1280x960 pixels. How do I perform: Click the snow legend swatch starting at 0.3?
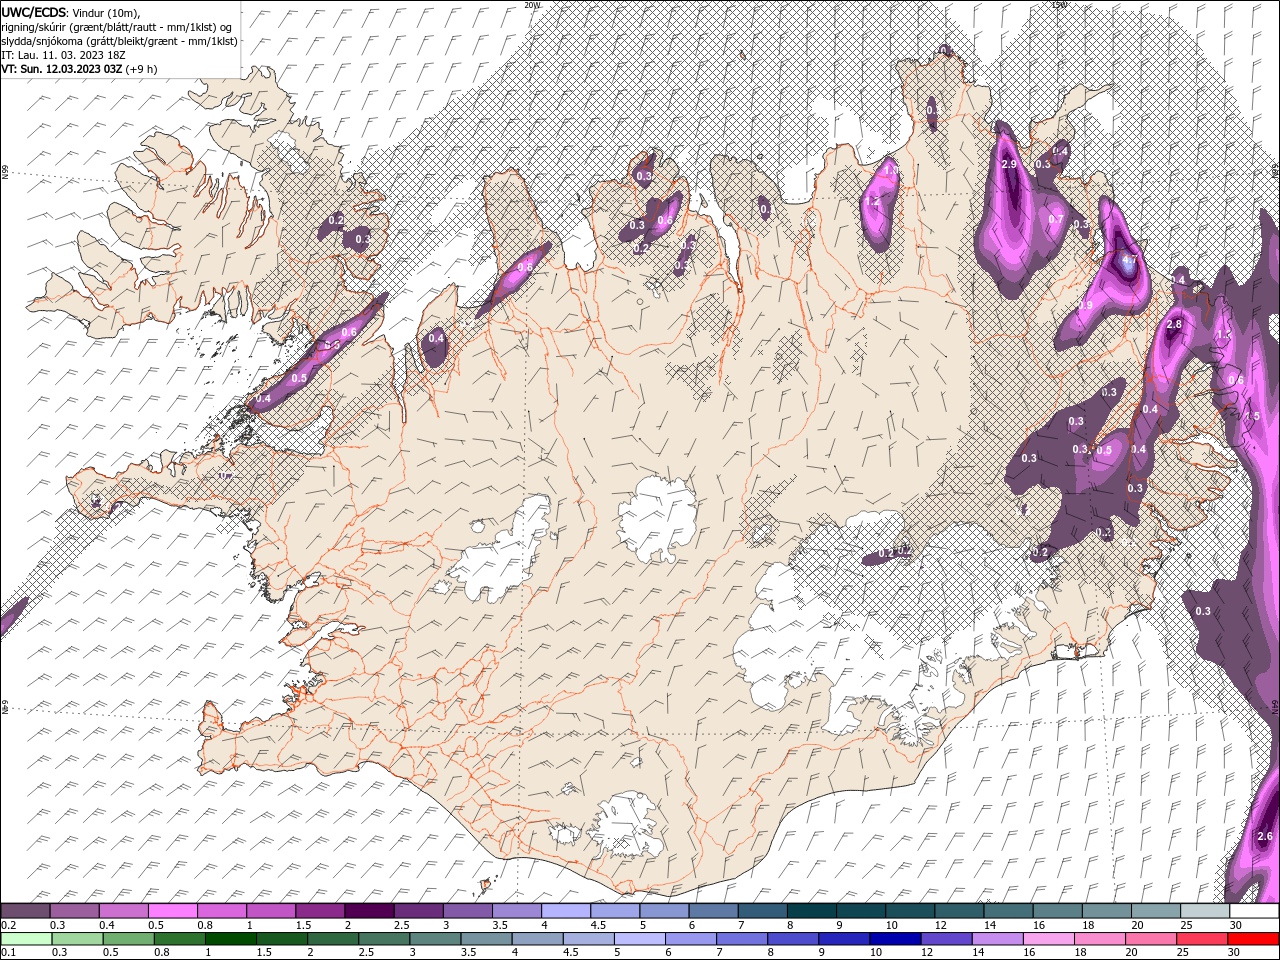point(75,911)
